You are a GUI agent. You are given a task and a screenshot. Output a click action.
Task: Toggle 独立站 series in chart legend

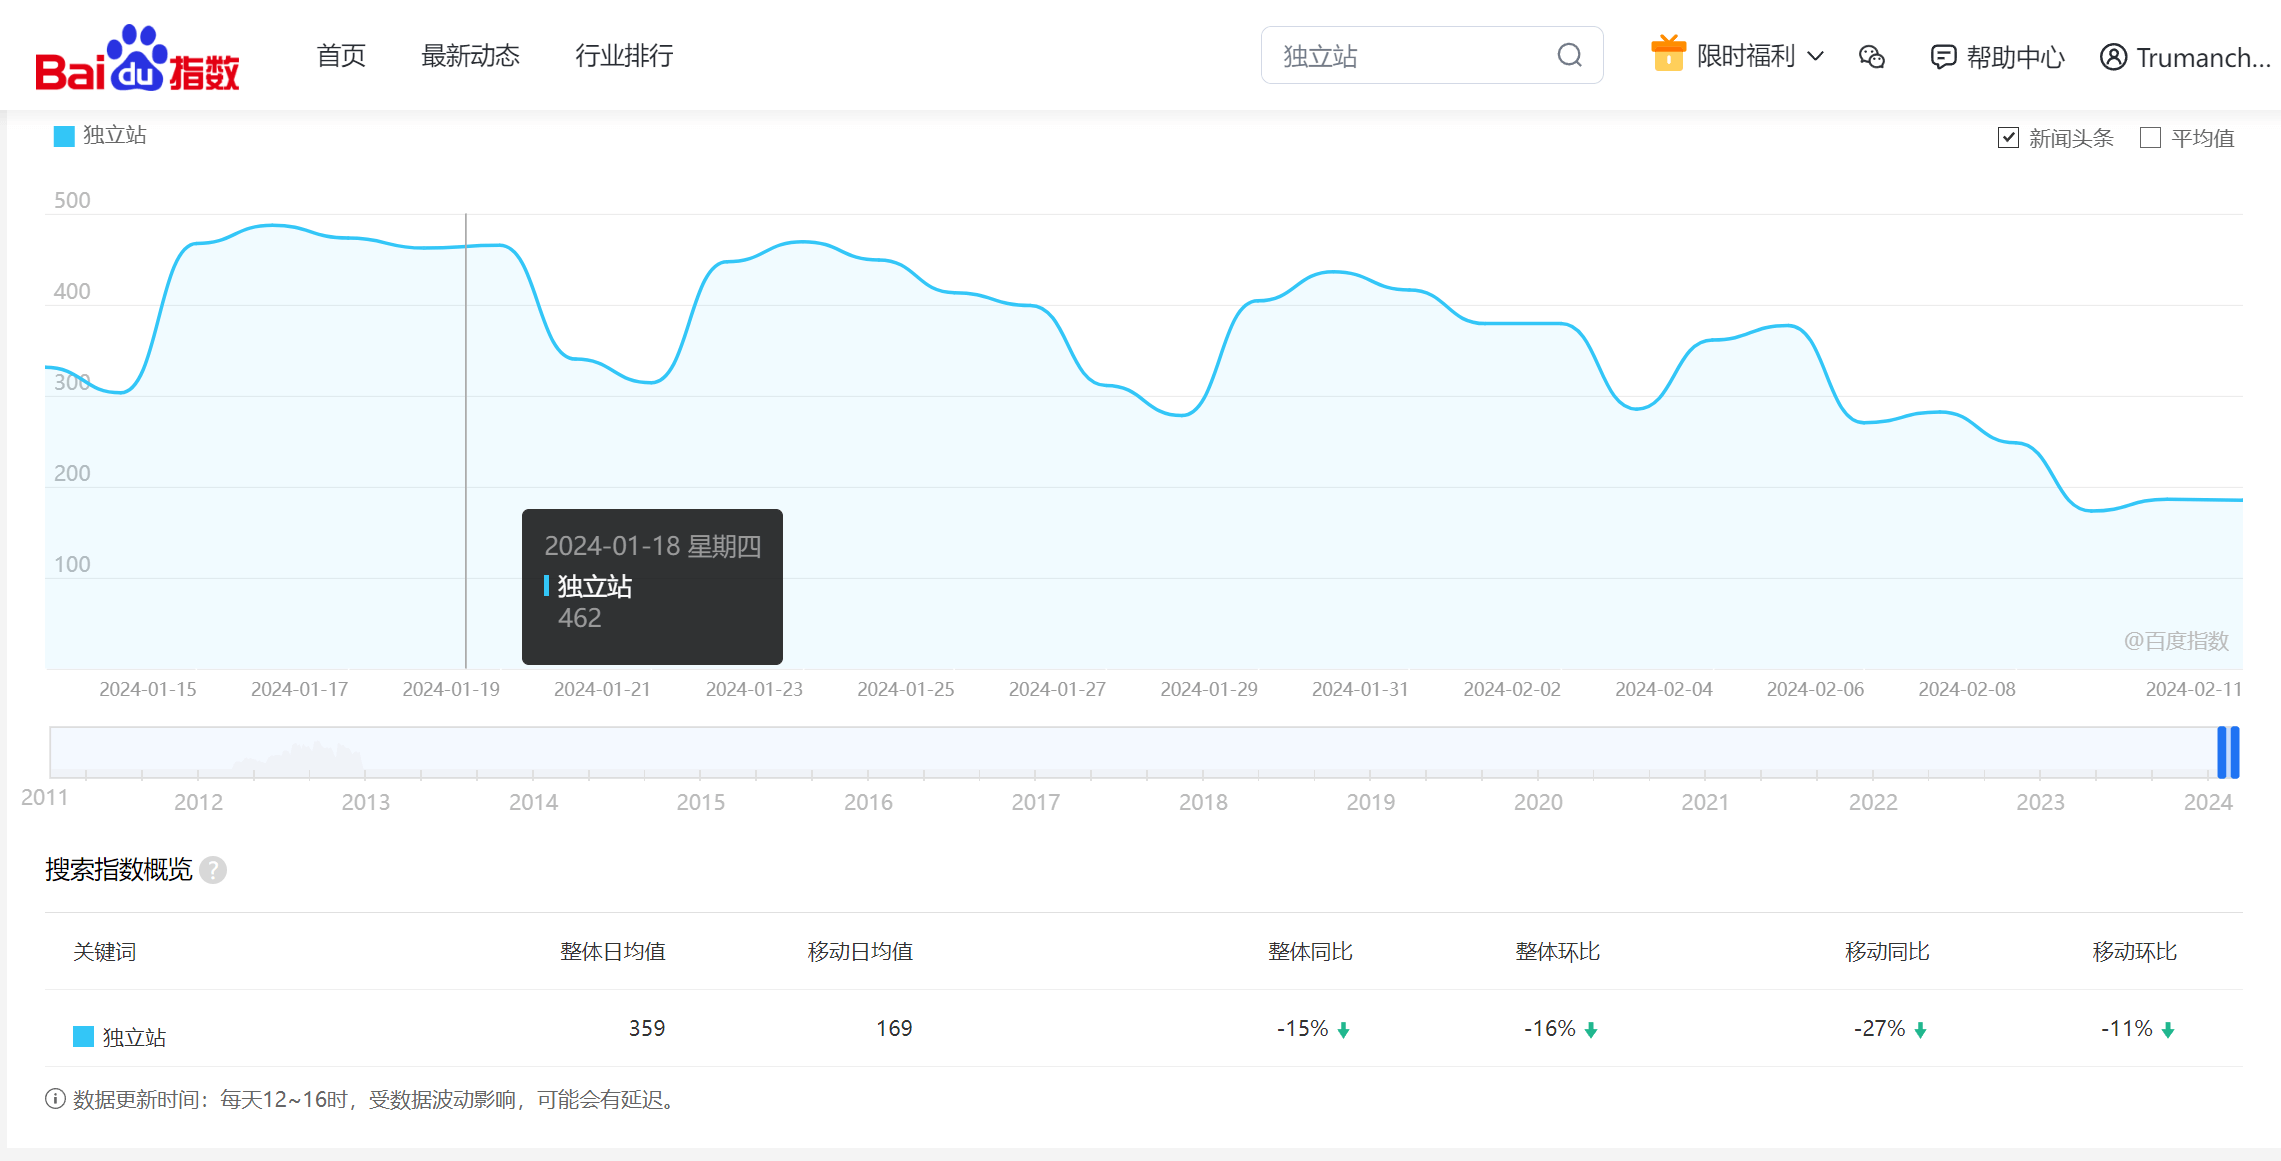99,135
